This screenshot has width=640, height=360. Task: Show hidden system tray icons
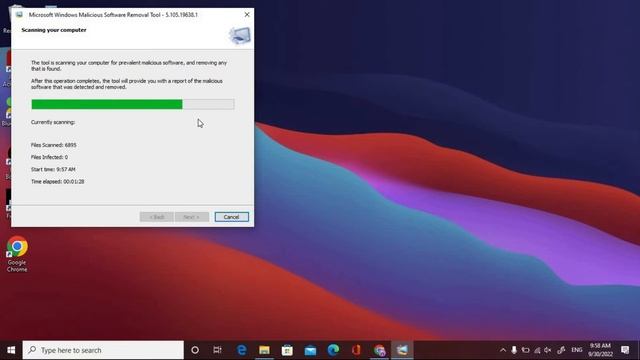tap(503, 350)
